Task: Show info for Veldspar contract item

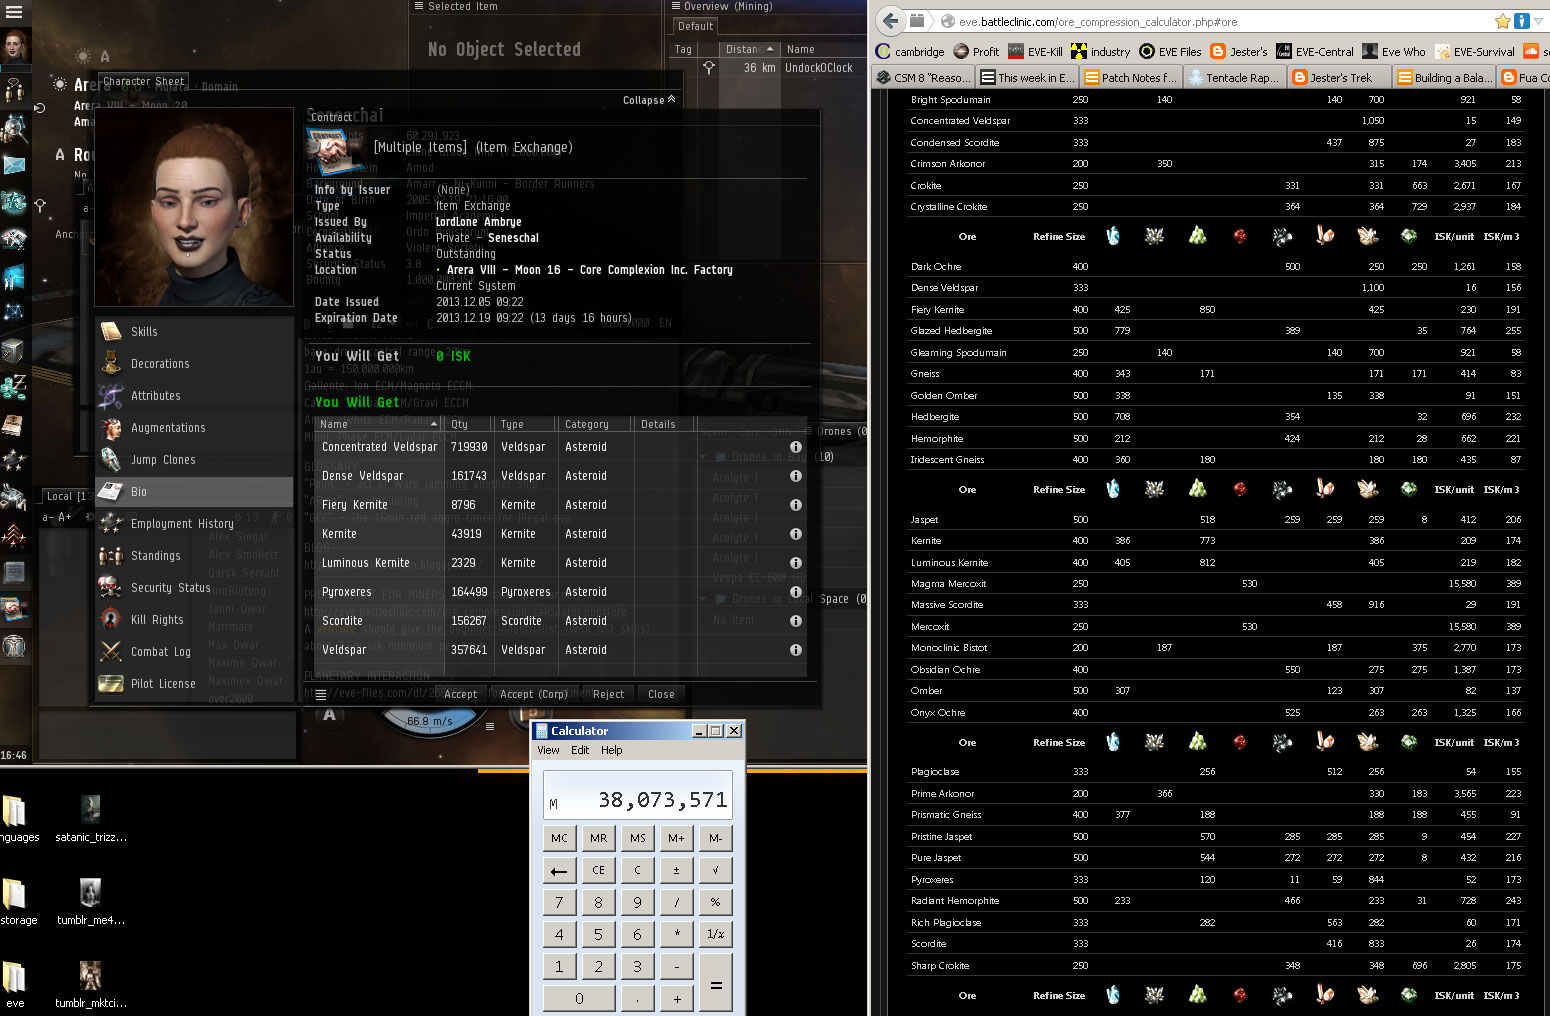Action: pyautogui.click(x=796, y=650)
